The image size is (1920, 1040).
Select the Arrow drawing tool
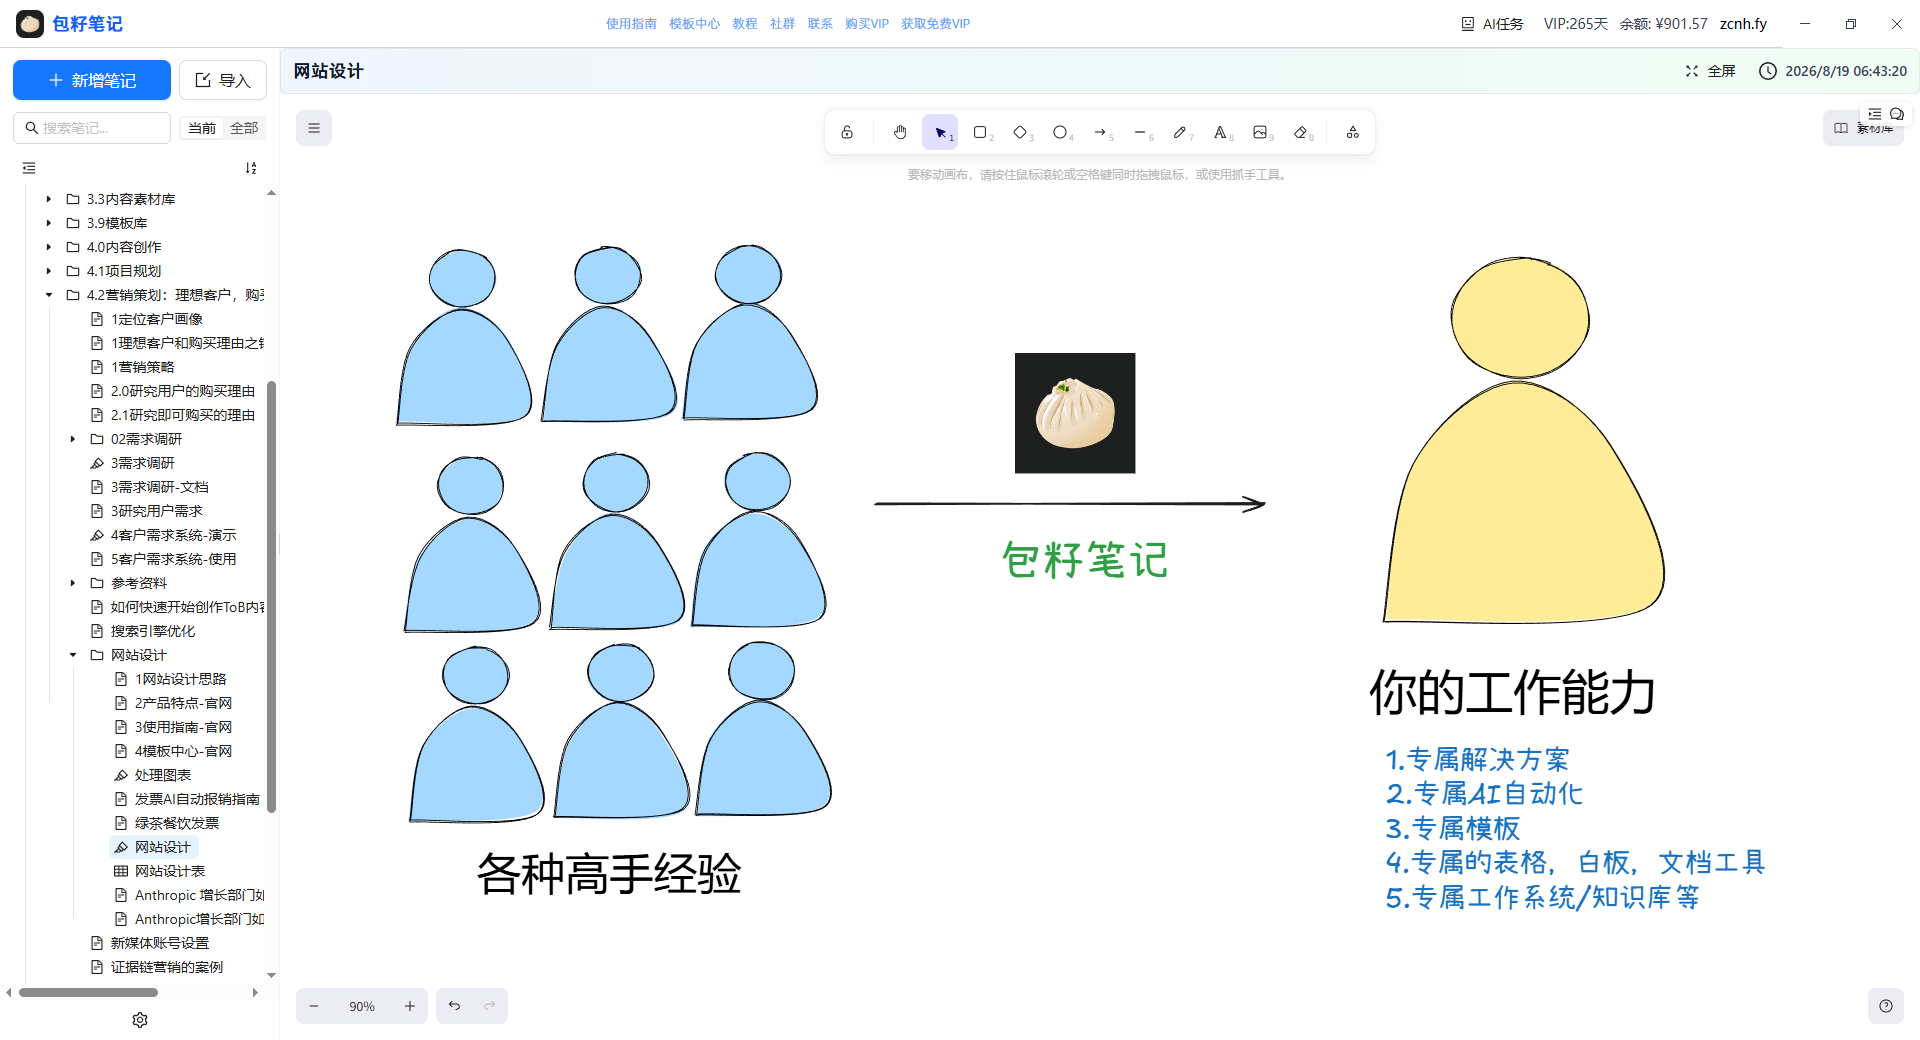[x=1100, y=132]
